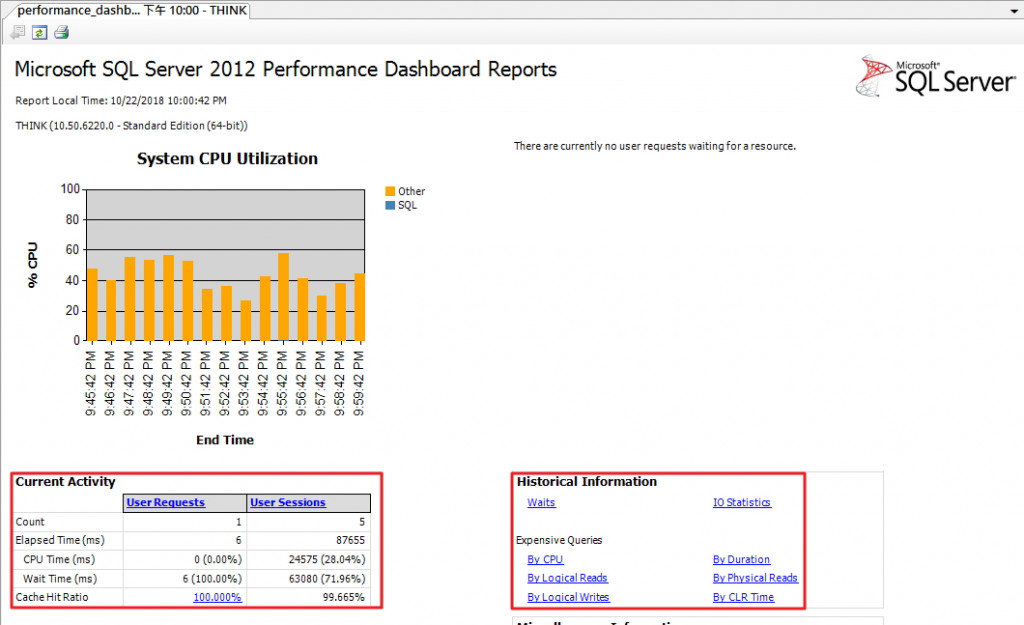View expensive queries By Logical Writes

tap(568, 597)
